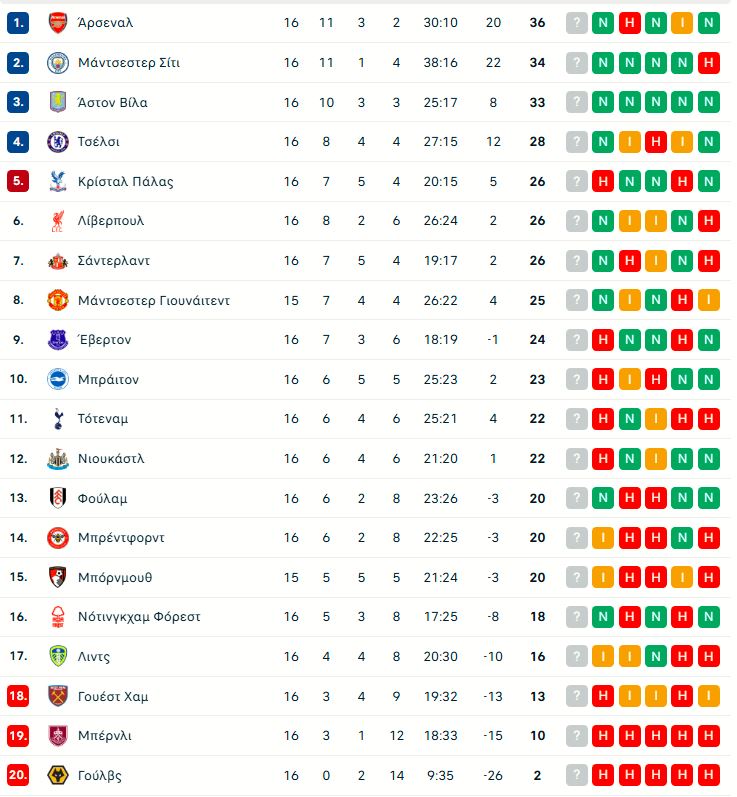Click Wolves' upcoming match question mark
The image size is (737, 797).
[576, 775]
